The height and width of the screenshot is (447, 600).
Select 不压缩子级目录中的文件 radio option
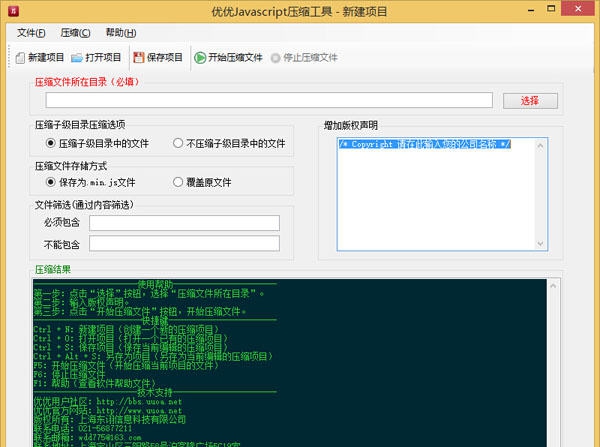[x=229, y=144]
